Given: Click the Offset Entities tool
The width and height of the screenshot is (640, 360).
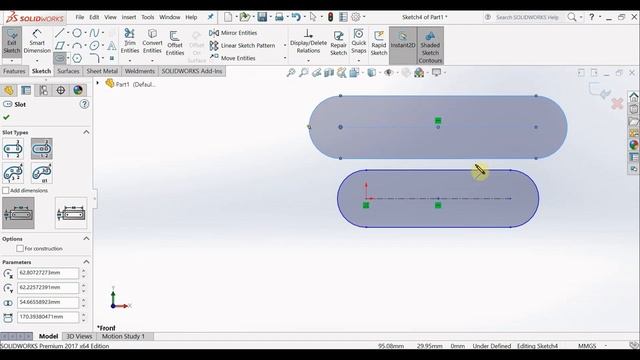Looking at the screenshot, I should [175, 43].
